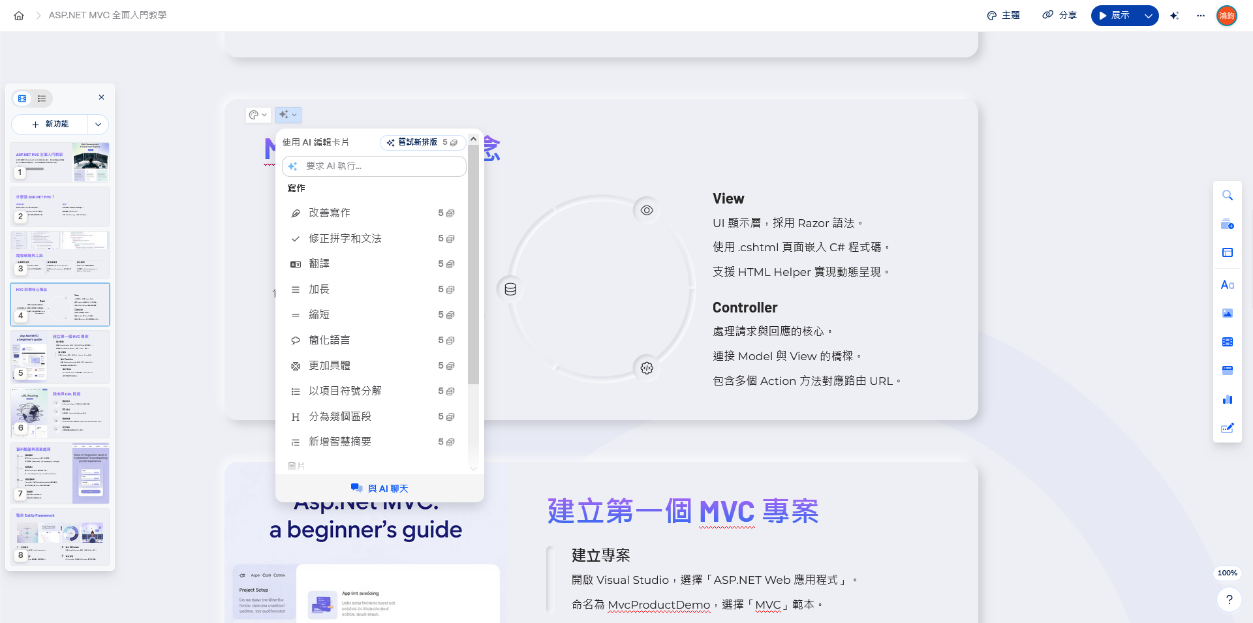
Task: Click the 建立第一個 MVC 專案 title
Action: 683,511
